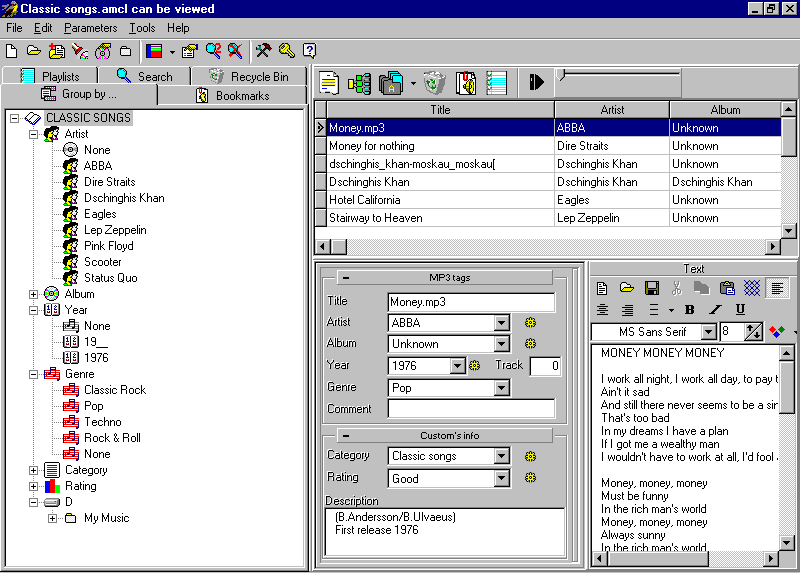Screen dimensions: 800x573
Task: Open the hammer and tools options icon
Action: tap(263, 51)
